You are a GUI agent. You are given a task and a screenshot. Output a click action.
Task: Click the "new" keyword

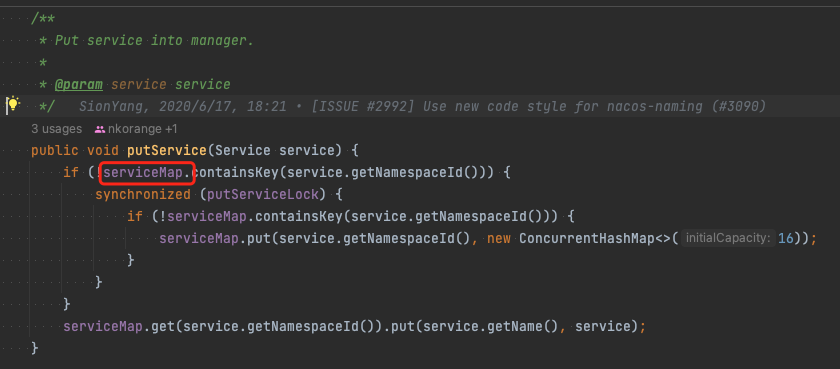pyautogui.click(x=499, y=238)
